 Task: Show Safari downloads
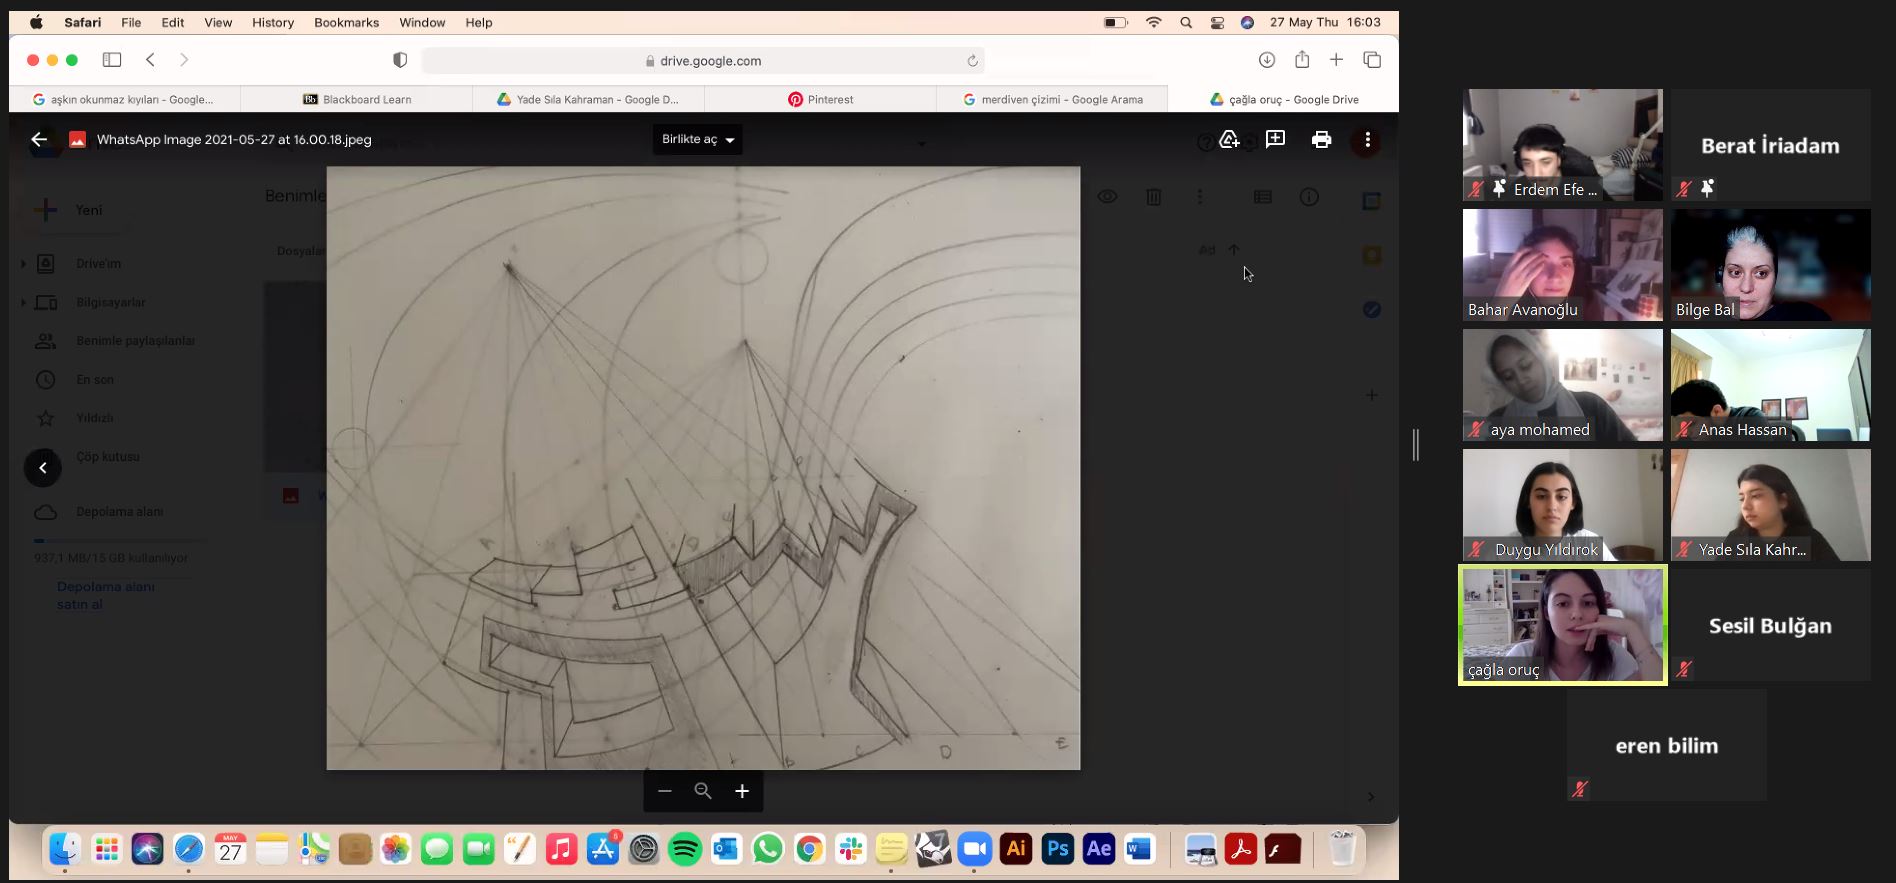(x=1266, y=60)
